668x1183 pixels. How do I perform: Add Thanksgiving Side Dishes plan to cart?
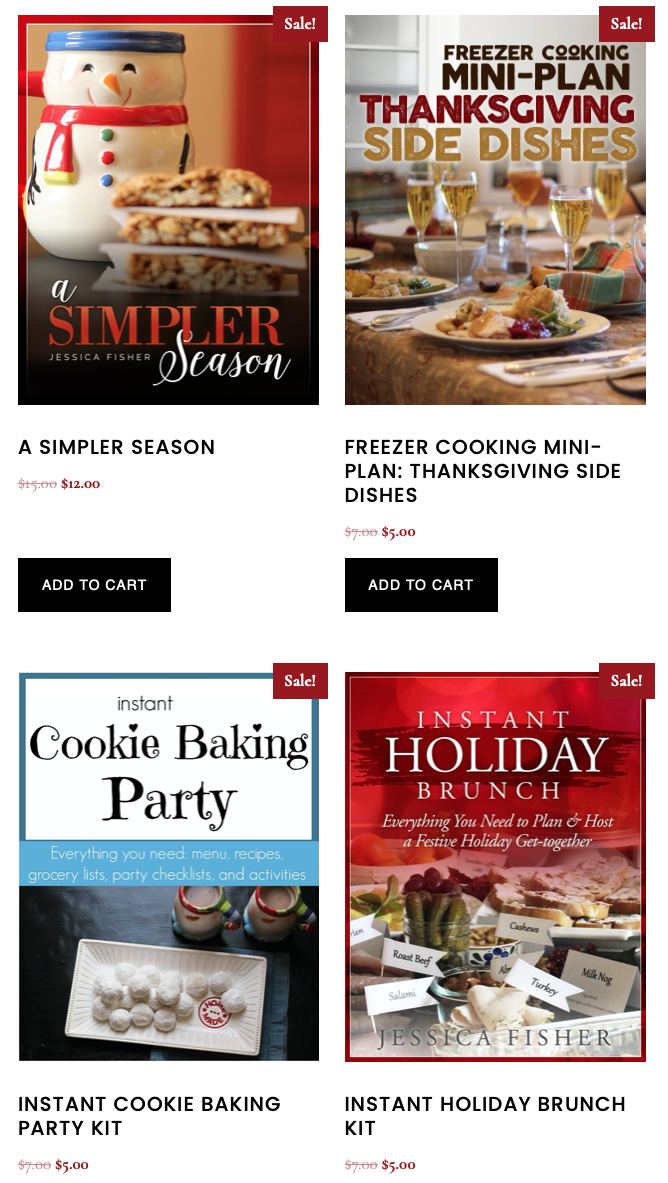pos(421,585)
